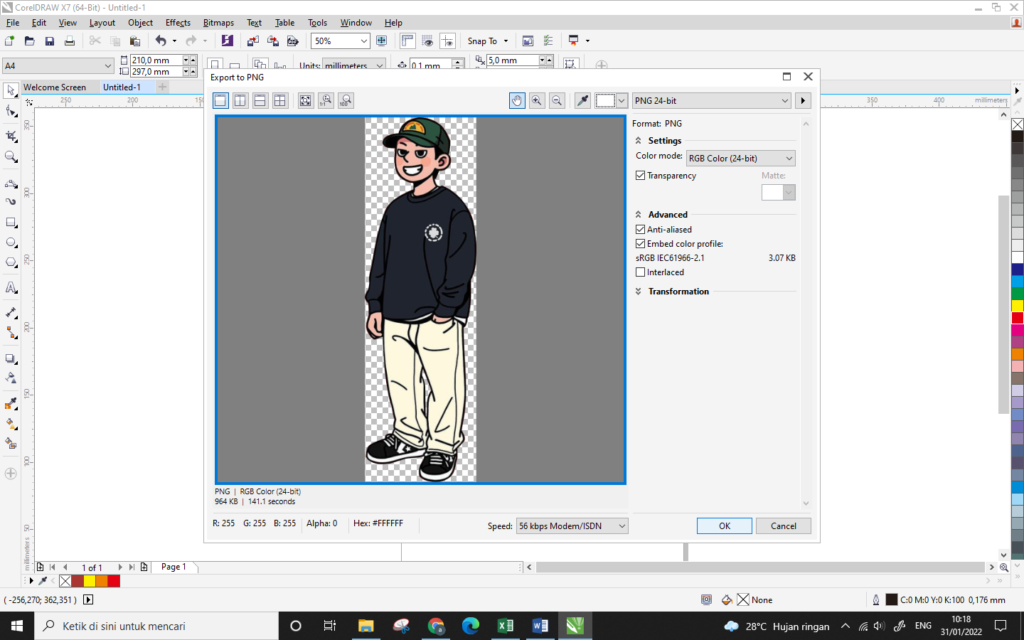The height and width of the screenshot is (640, 1024).
Task: Enable the Interlaced checkbox
Action: (641, 272)
